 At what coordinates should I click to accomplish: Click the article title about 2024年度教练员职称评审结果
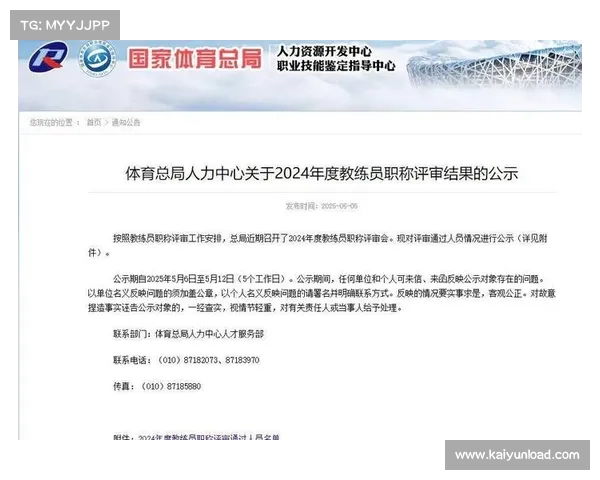pos(322,173)
